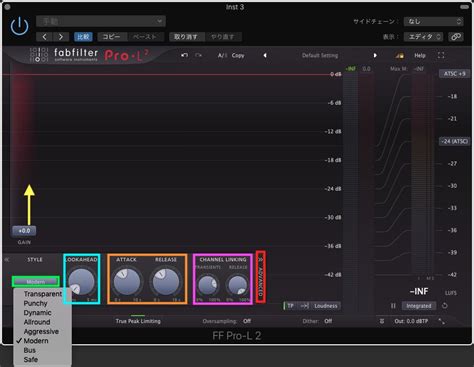Open the Help menu
474x367 pixels.
tap(420, 55)
